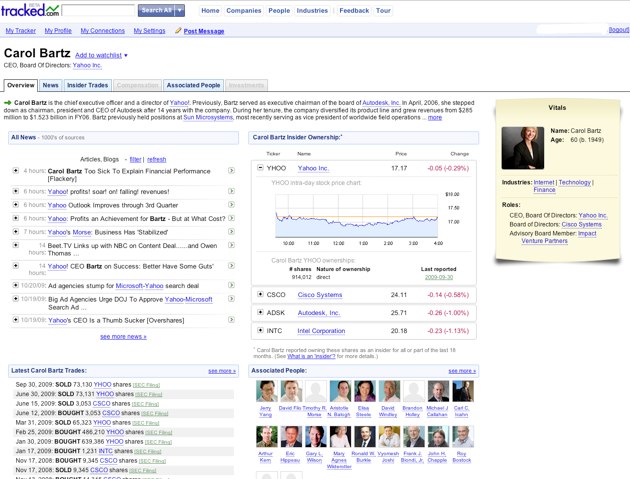Viewport: 630px width, 479px height.
Task: Switch to the Insider Trades tab
Action: click(88, 86)
